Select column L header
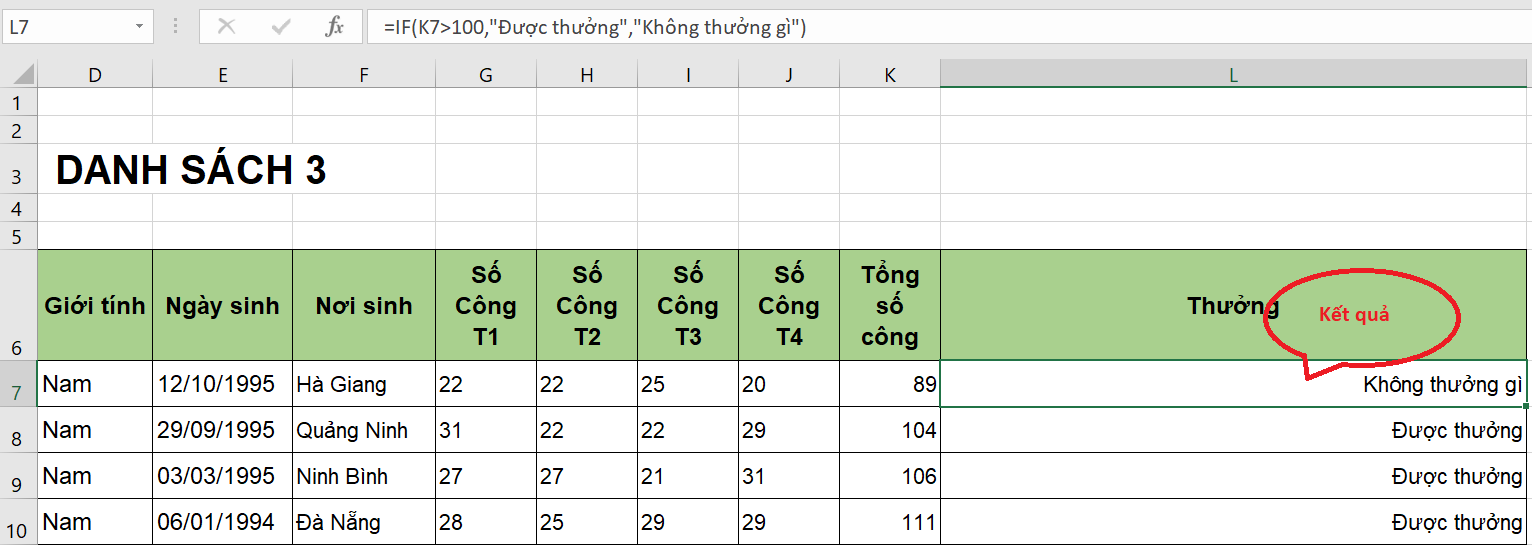The height and width of the screenshot is (545, 1532). click(x=1234, y=74)
